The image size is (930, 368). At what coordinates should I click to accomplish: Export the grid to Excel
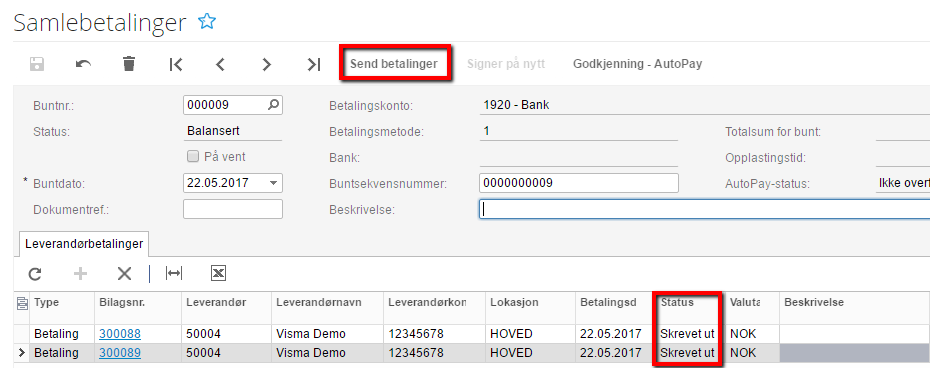coord(218,273)
